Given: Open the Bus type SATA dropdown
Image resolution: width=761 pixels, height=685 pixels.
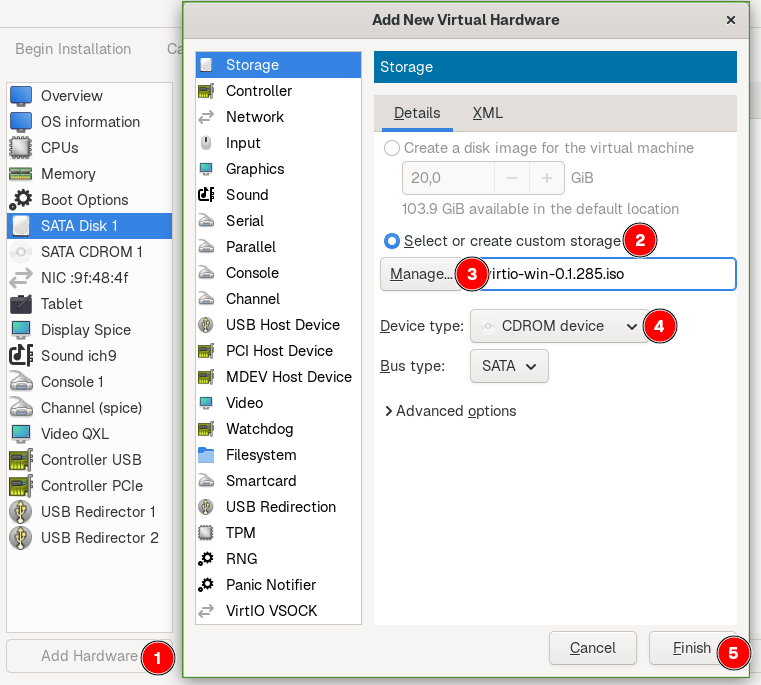Looking at the screenshot, I should click(509, 366).
